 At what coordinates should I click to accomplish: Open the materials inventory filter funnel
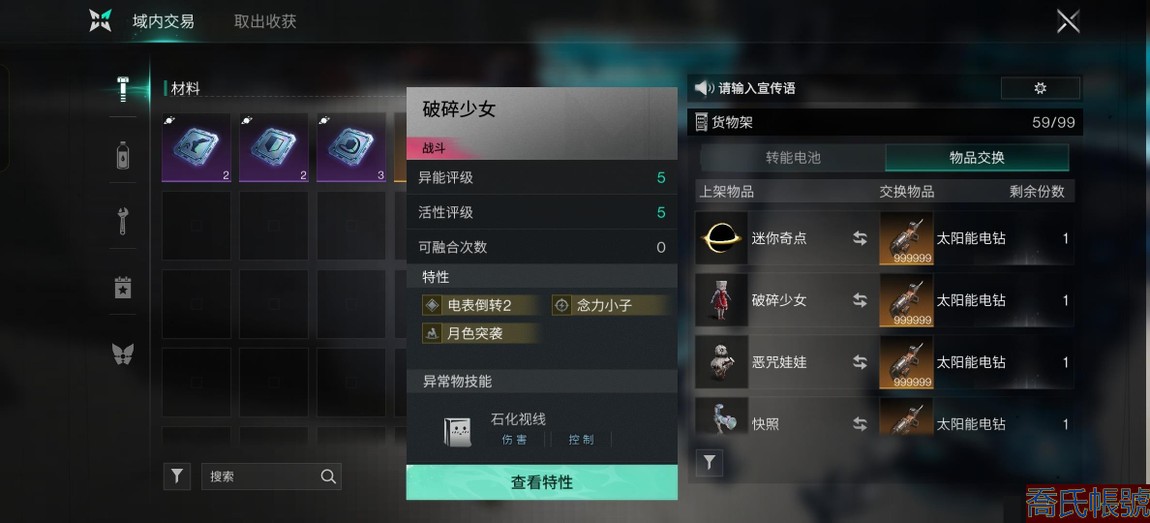(177, 476)
